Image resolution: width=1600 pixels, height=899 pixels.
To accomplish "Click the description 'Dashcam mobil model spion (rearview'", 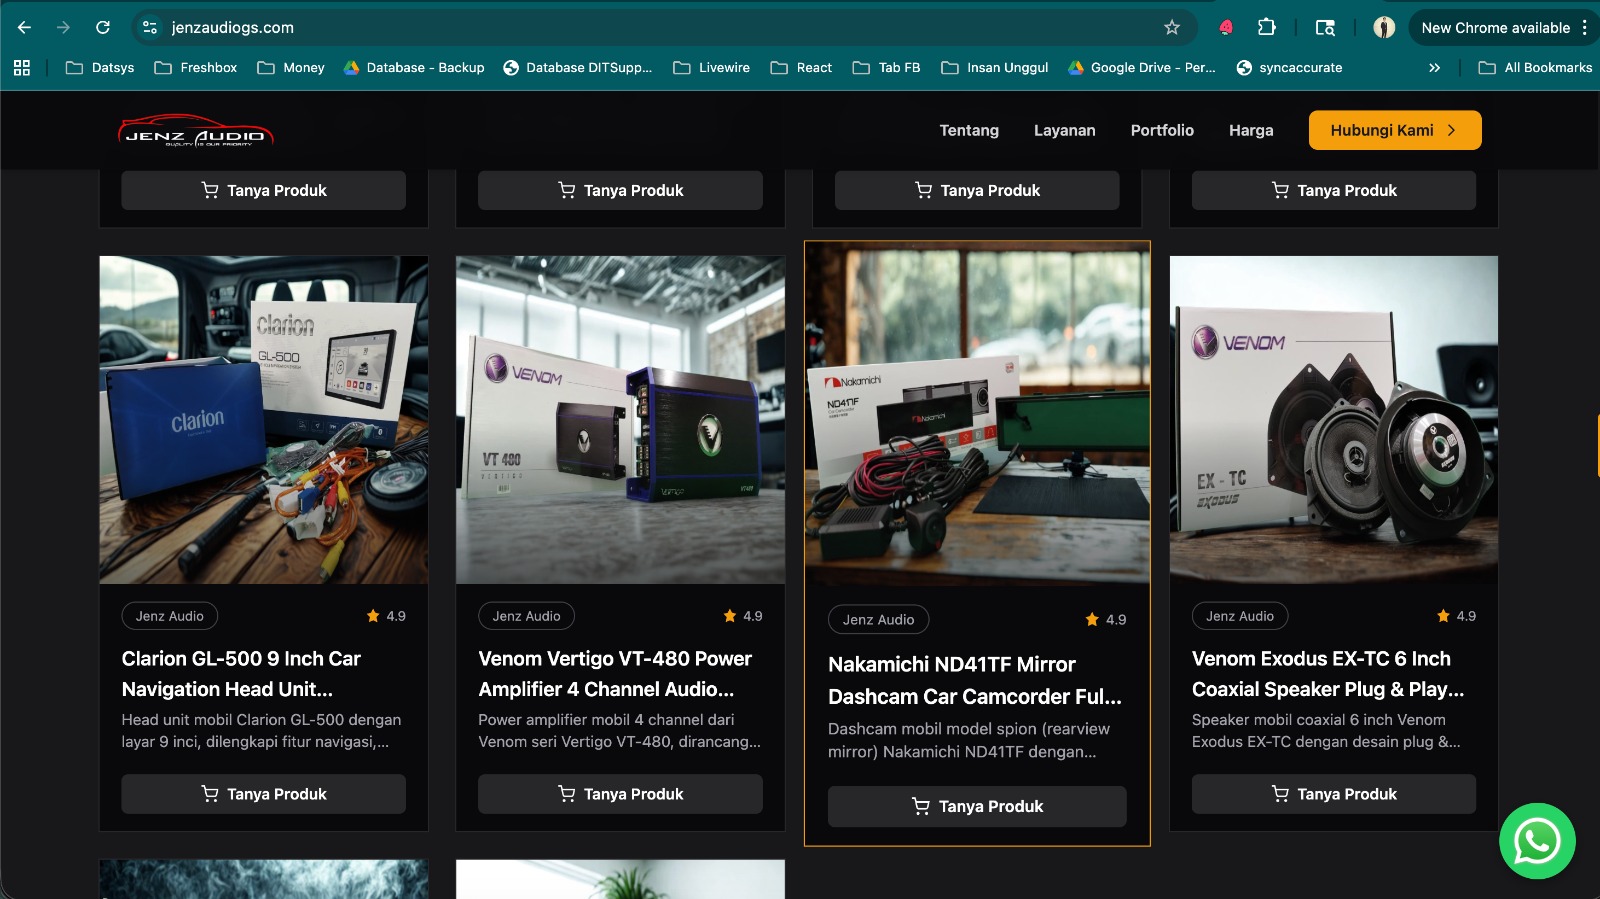I will 969,729.
